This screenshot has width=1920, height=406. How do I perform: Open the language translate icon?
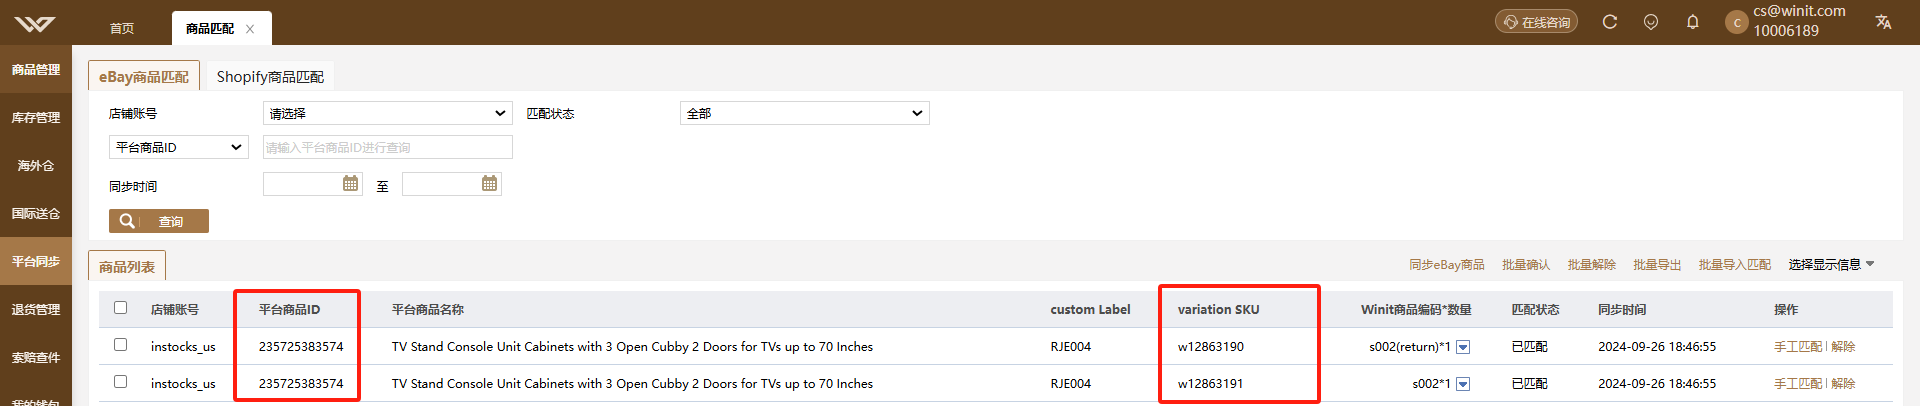point(1883,22)
